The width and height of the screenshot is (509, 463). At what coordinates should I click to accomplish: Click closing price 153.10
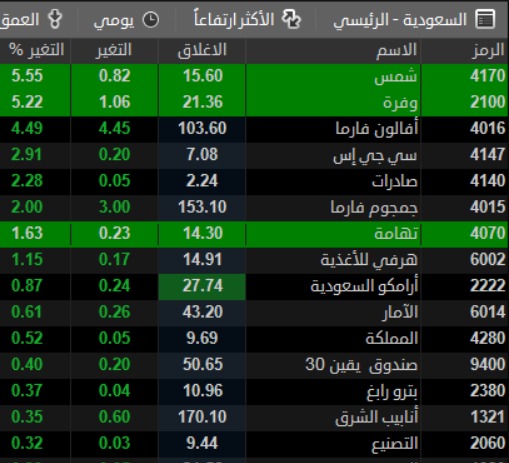pyautogui.click(x=202, y=207)
